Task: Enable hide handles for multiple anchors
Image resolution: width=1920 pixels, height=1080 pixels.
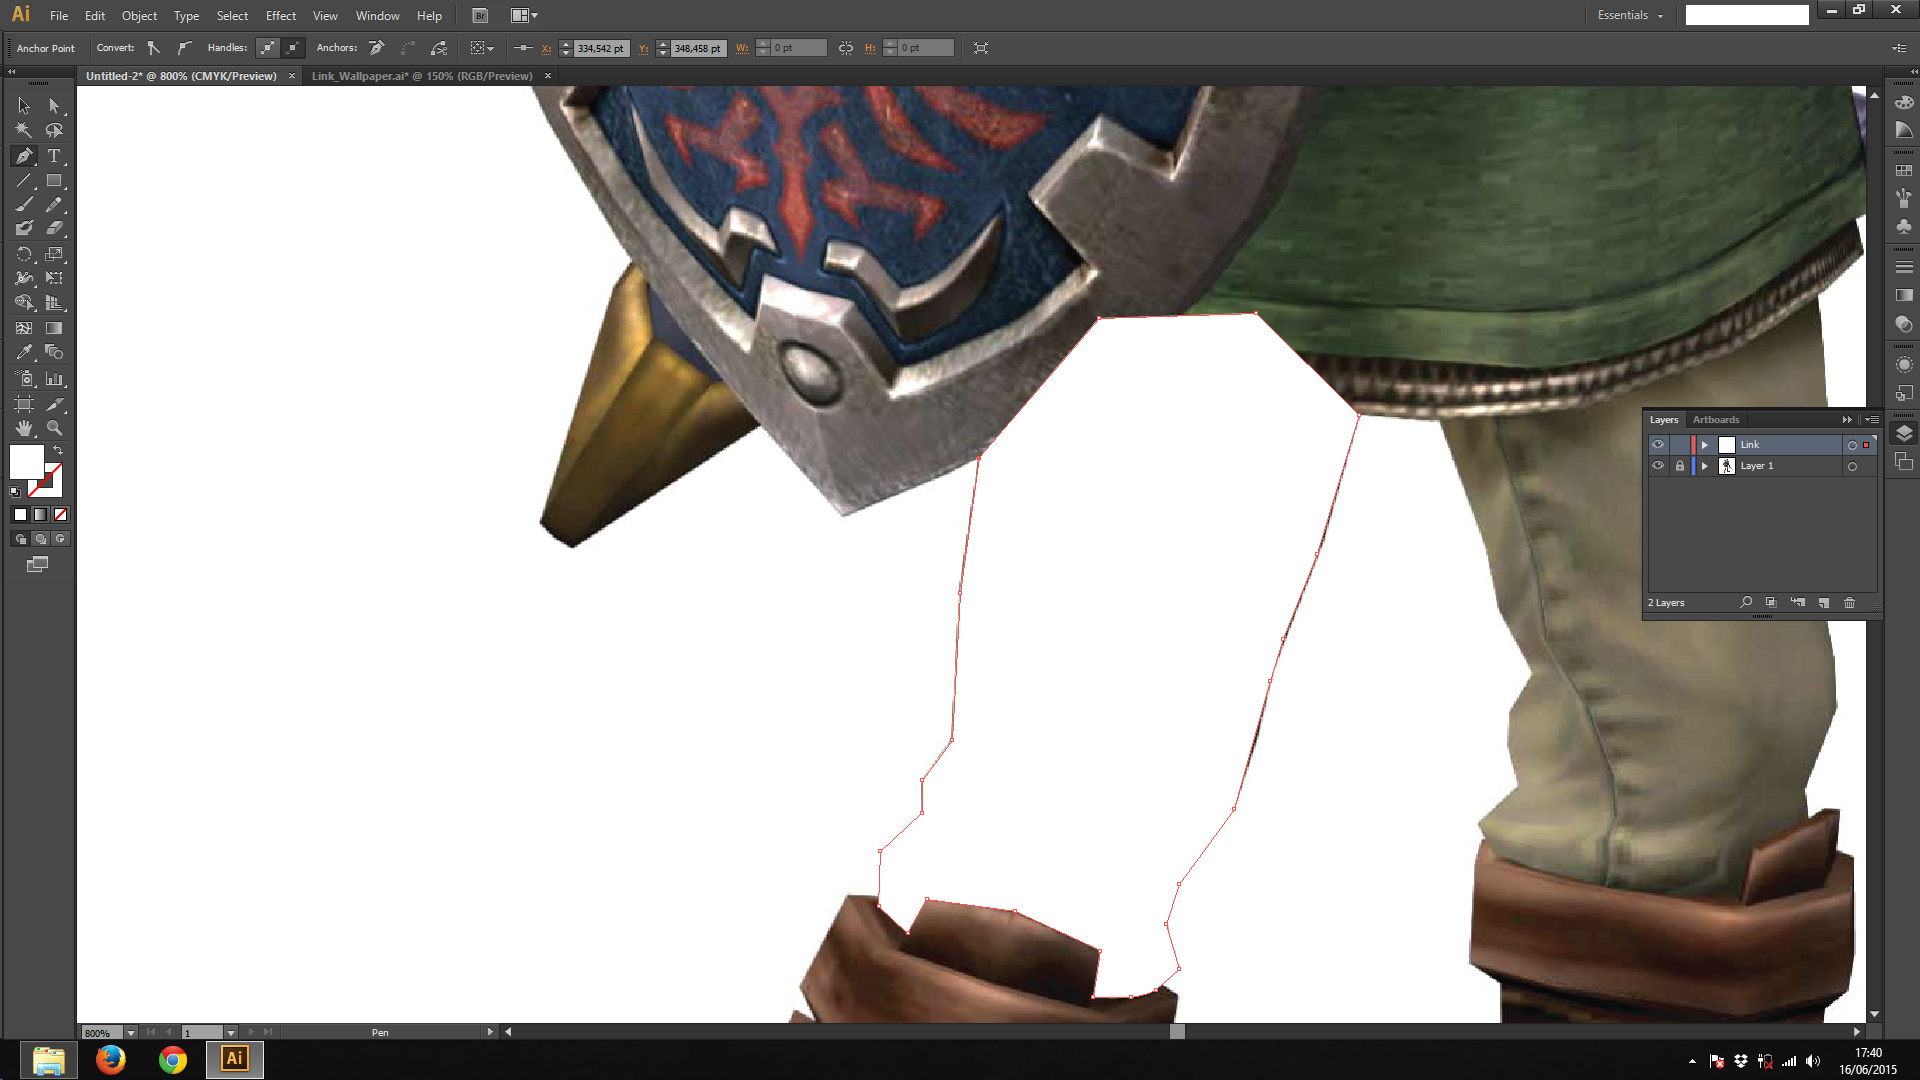Action: pos(293,48)
